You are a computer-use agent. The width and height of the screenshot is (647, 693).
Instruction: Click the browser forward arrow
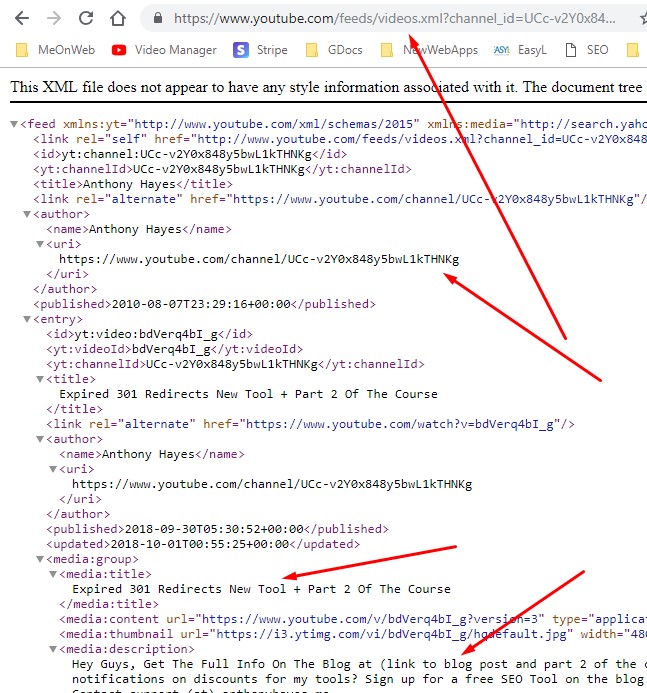(54, 18)
